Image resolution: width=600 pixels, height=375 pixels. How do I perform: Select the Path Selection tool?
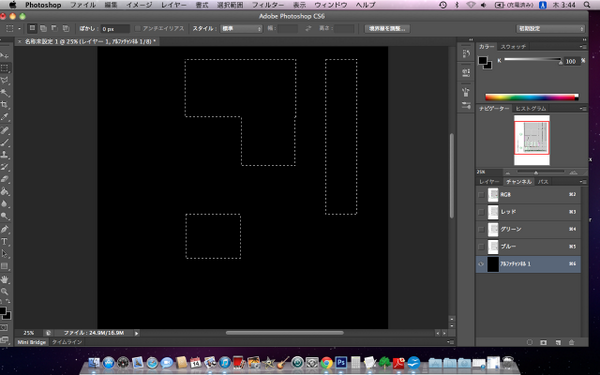click(x=5, y=254)
